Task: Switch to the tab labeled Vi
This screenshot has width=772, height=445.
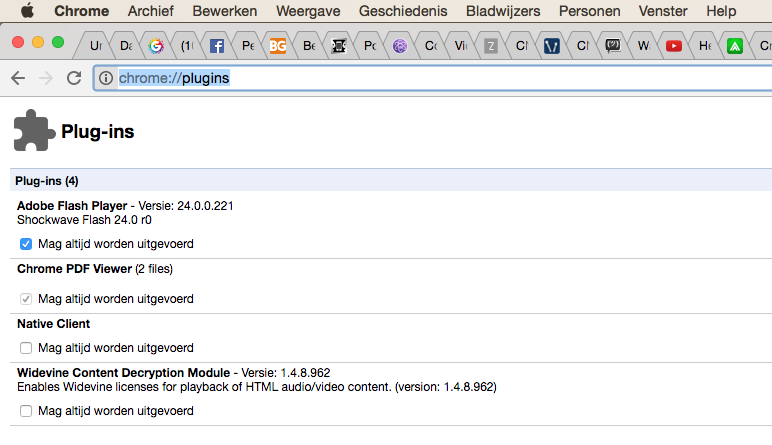Action: tap(461, 46)
